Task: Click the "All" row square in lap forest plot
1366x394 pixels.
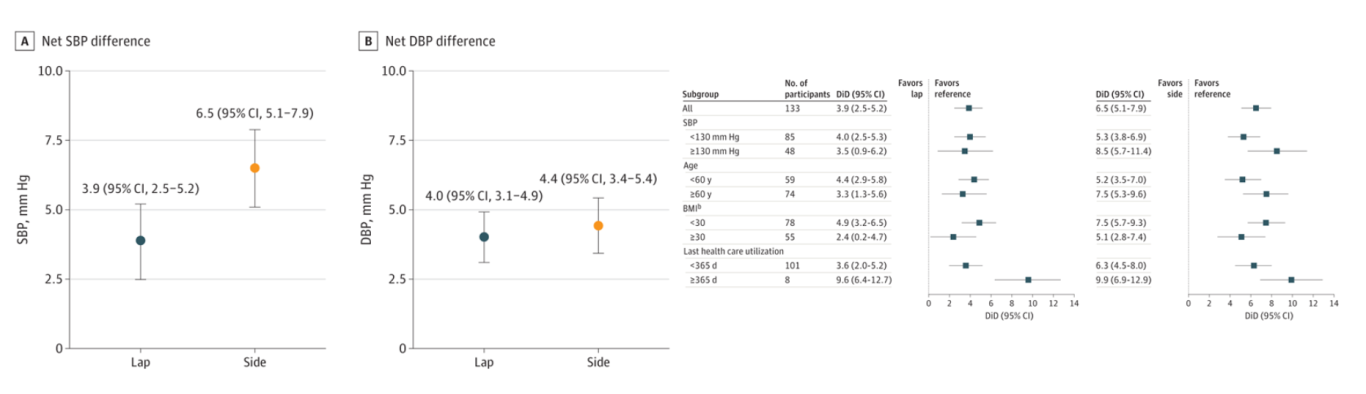Action: point(969,108)
